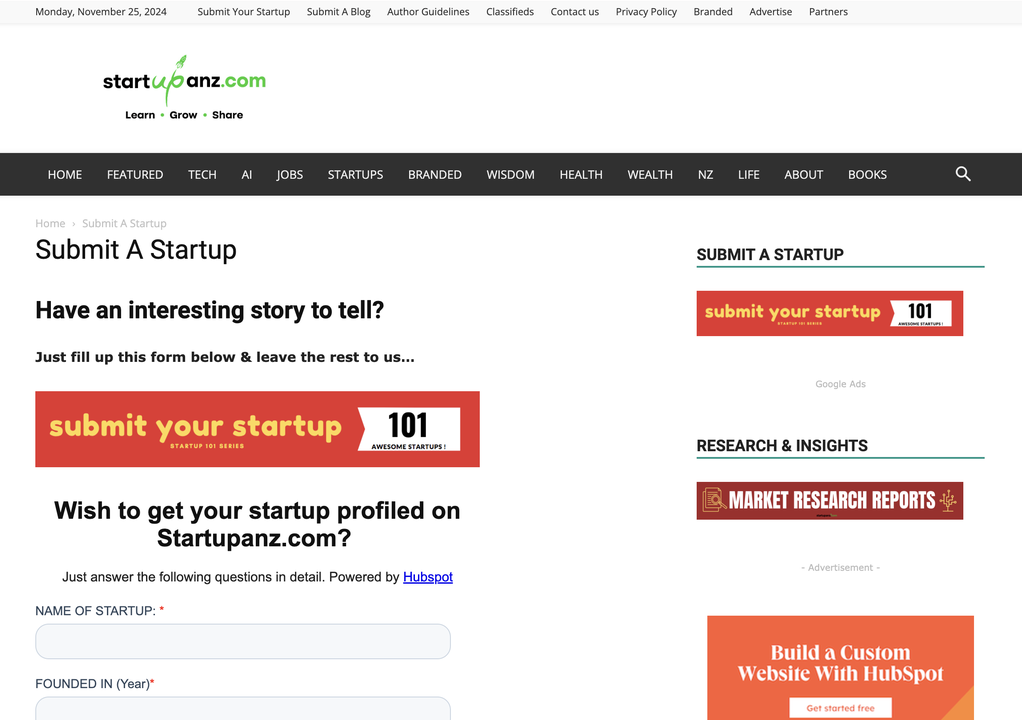Screen dimensions: 1022x720
Task: Click the large submit your startup banner
Action: point(257,429)
